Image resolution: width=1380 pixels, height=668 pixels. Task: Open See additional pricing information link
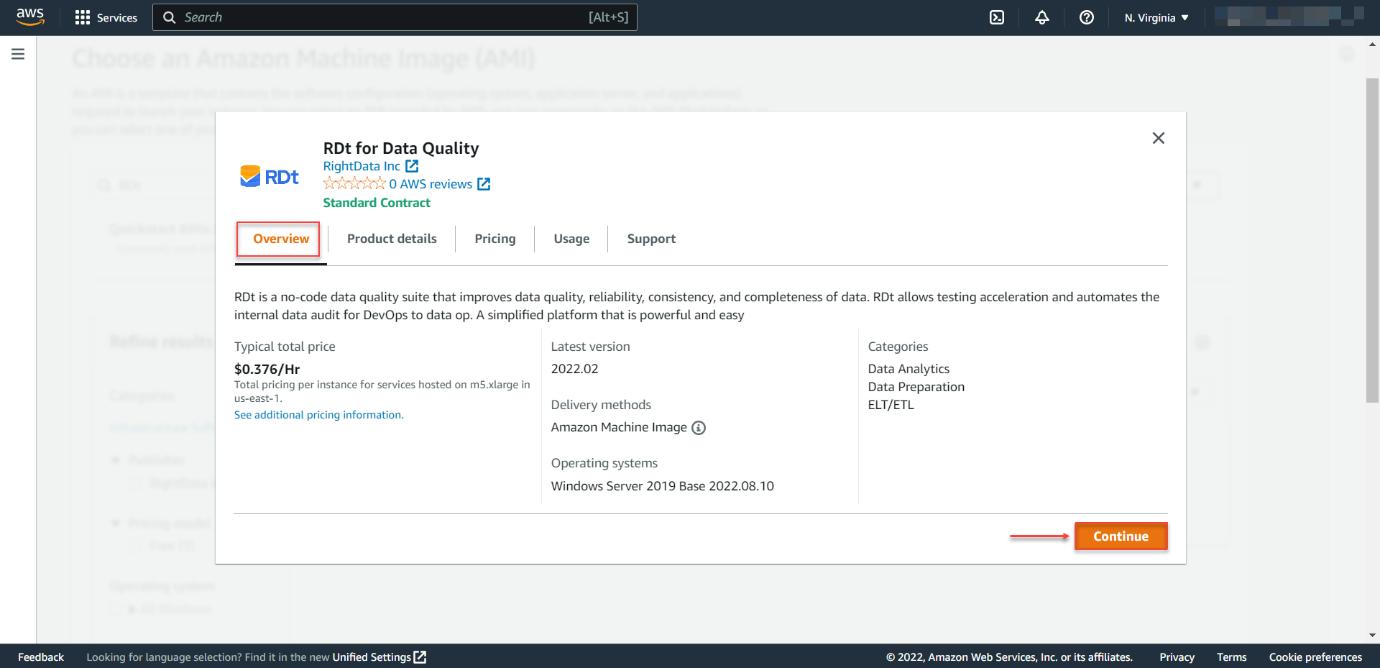pyautogui.click(x=319, y=415)
